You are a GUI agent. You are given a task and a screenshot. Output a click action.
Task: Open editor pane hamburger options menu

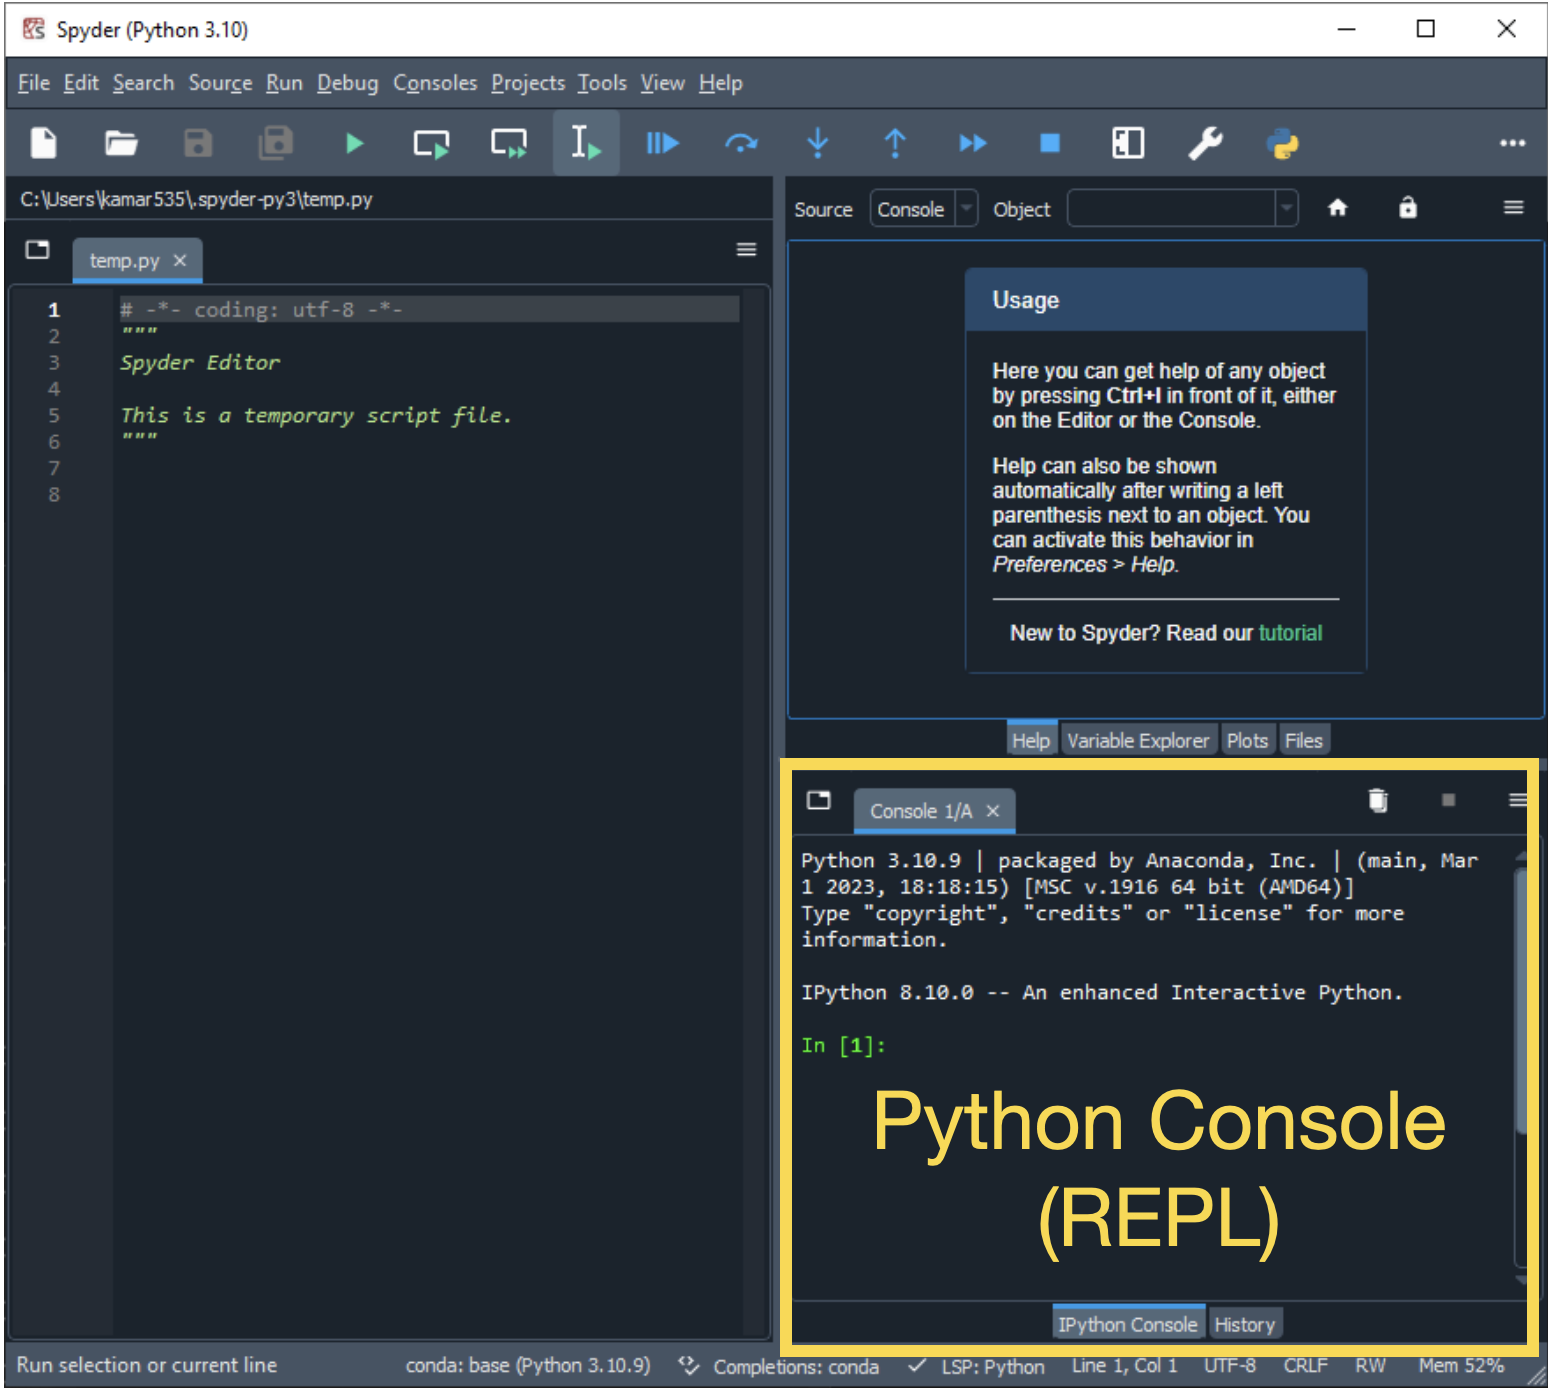746,250
